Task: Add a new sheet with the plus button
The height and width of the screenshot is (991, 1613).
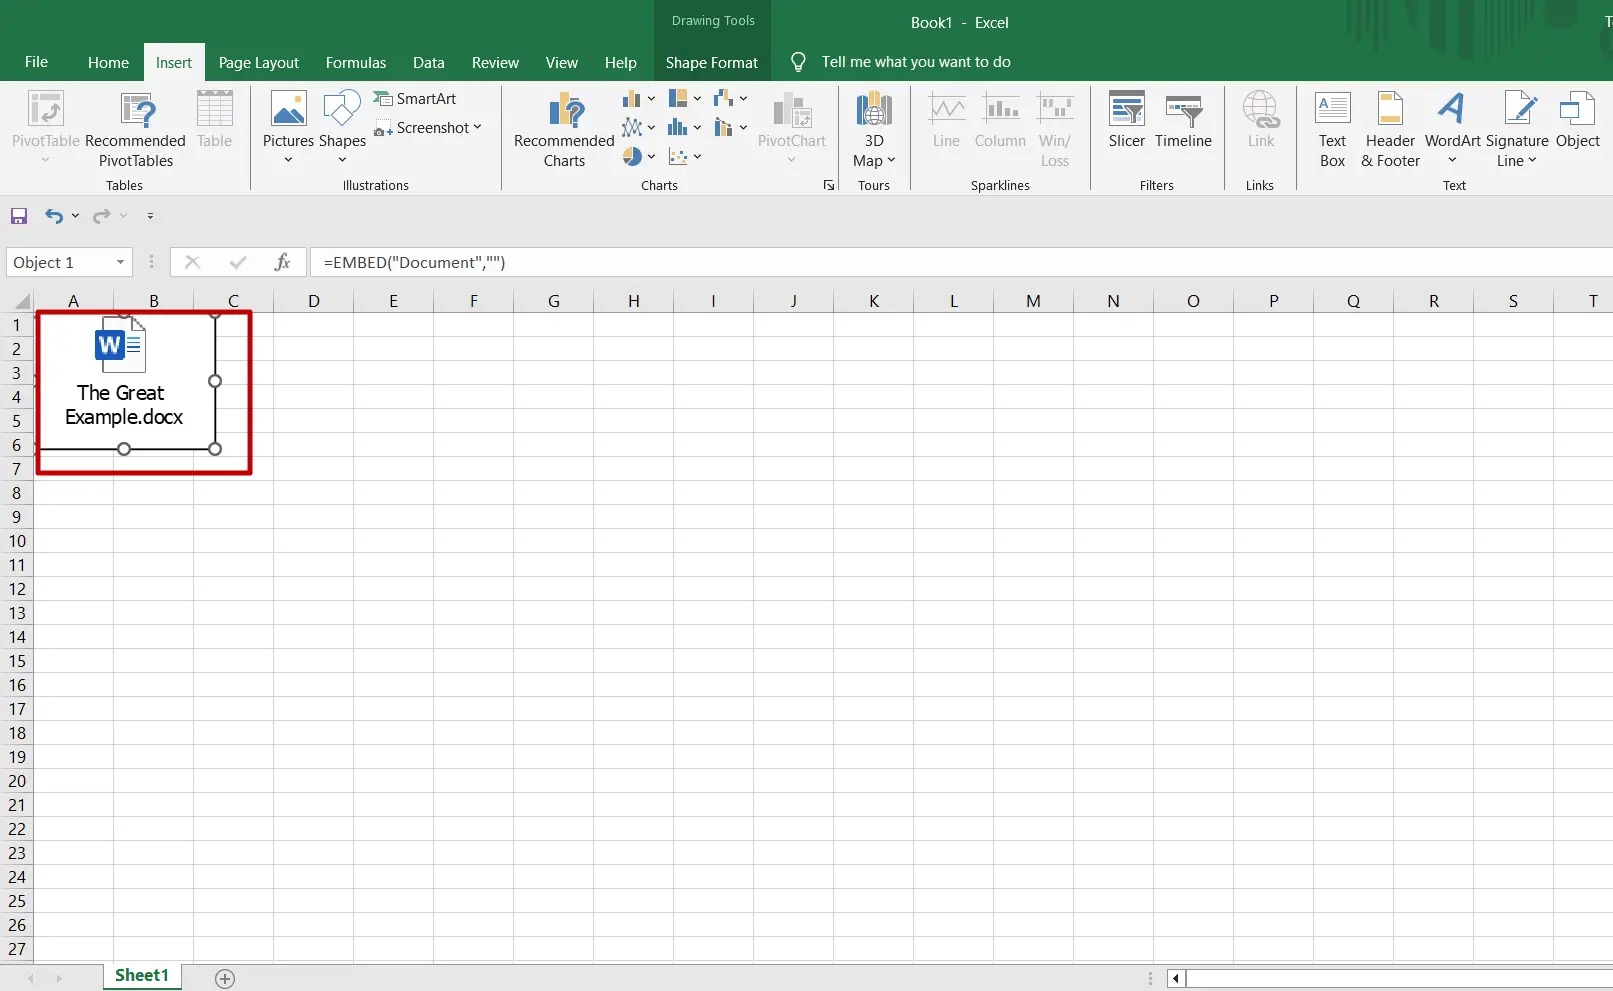Action: 225,978
